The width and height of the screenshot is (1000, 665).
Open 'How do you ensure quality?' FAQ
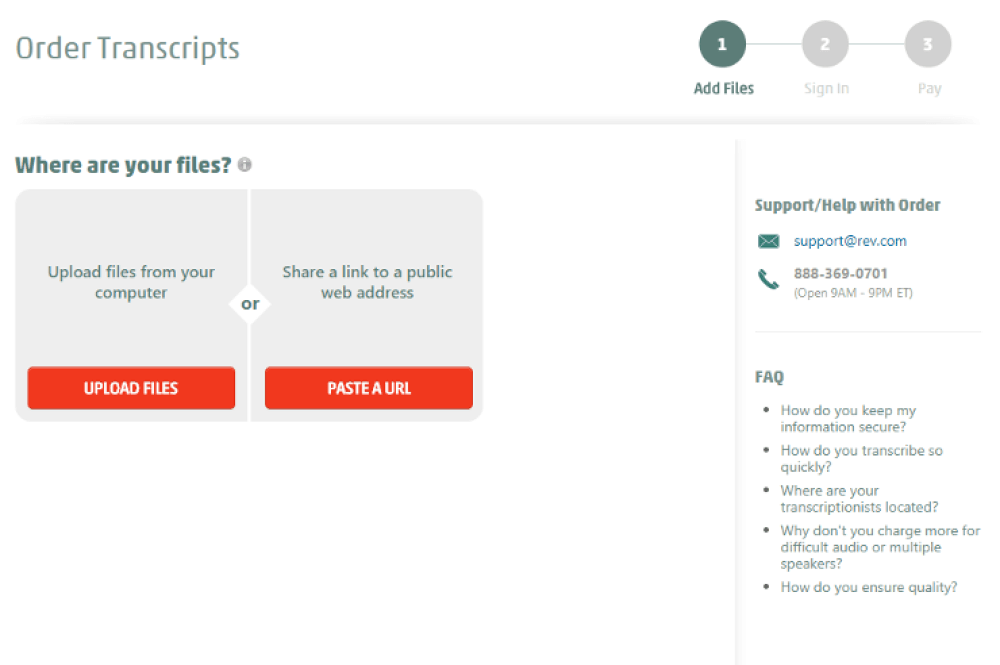pos(868,587)
